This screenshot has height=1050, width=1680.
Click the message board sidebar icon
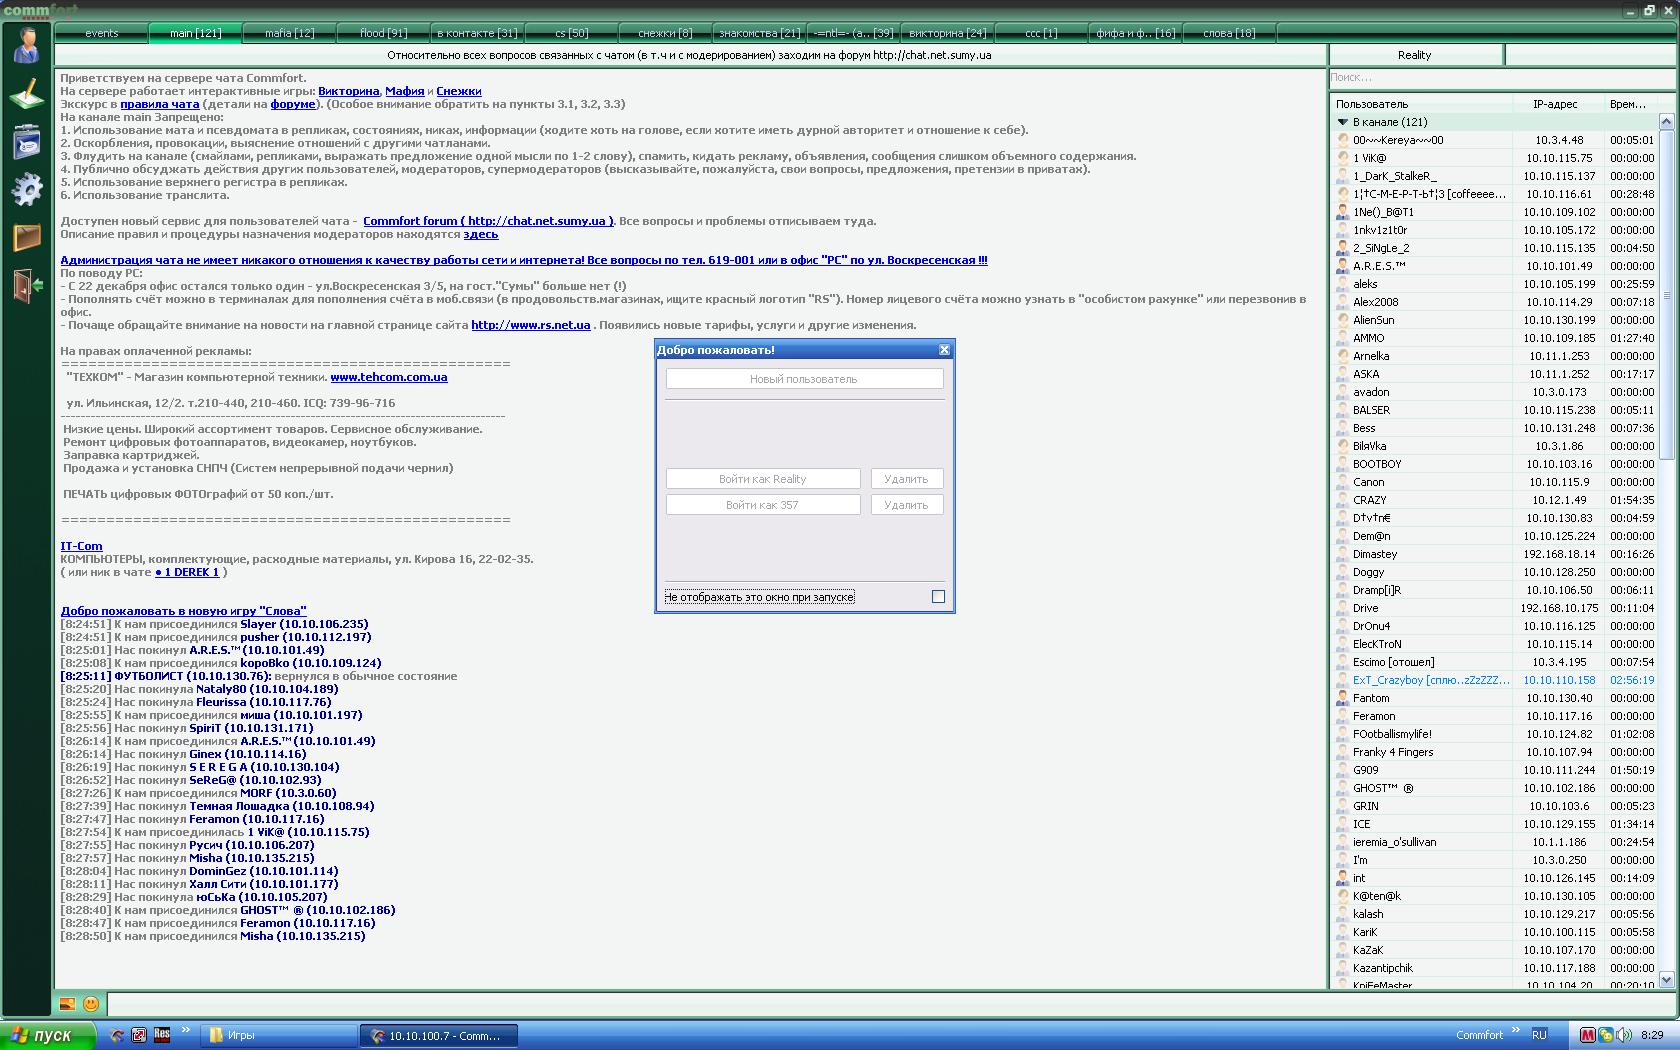click(x=26, y=142)
